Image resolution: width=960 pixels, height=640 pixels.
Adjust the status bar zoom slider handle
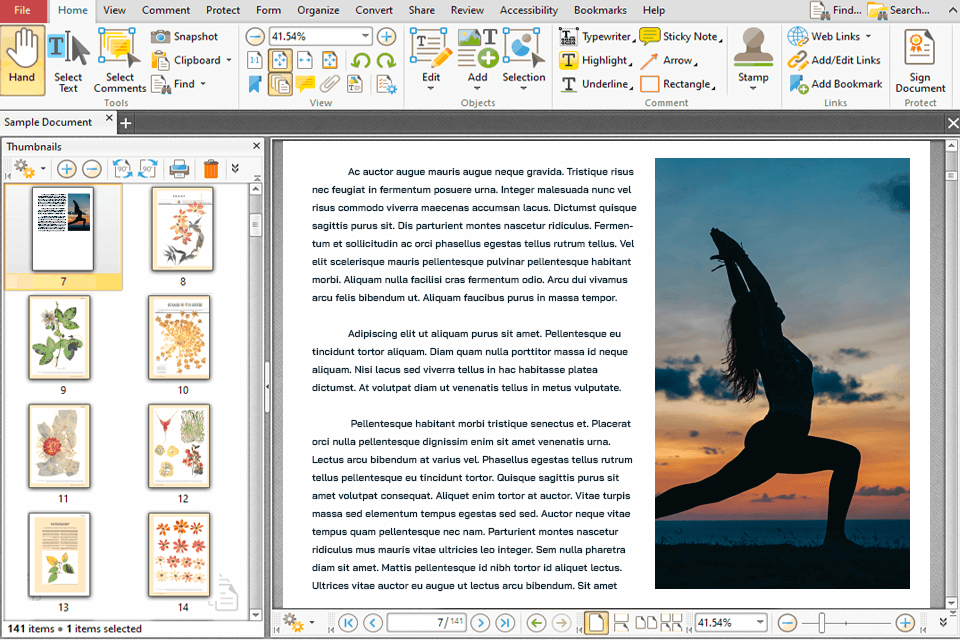(x=821, y=623)
